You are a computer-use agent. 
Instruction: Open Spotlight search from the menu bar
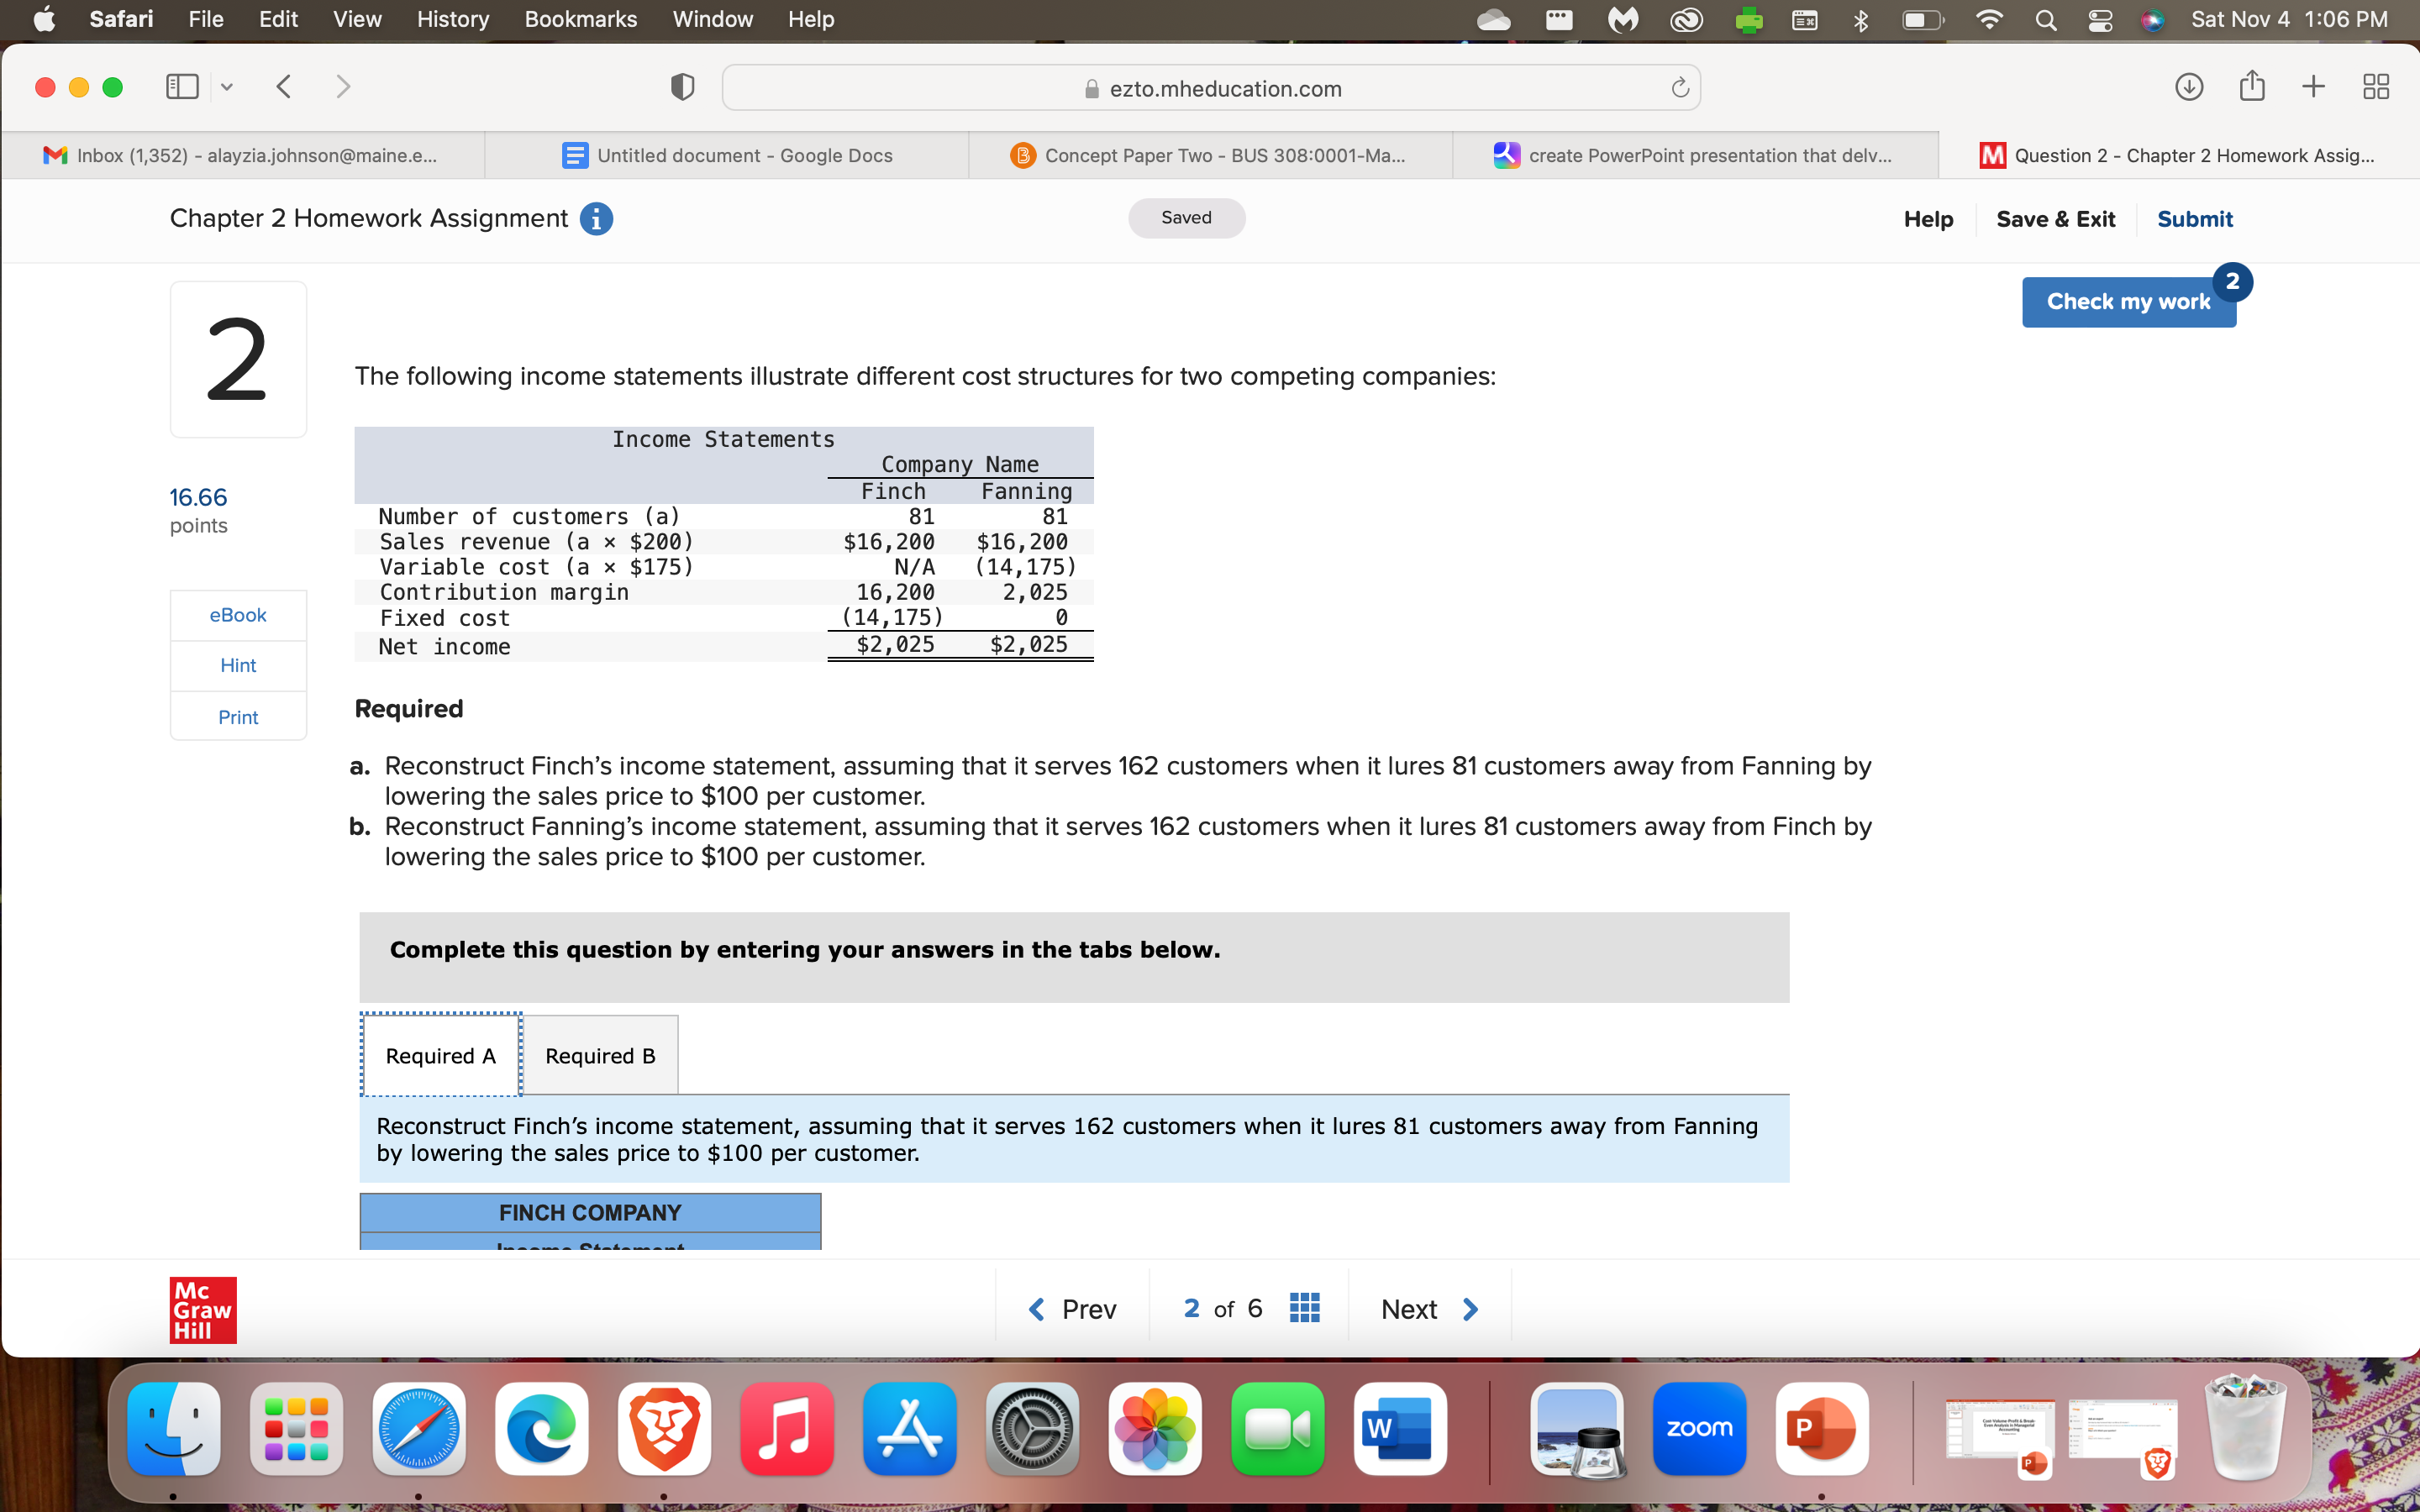(x=2045, y=19)
